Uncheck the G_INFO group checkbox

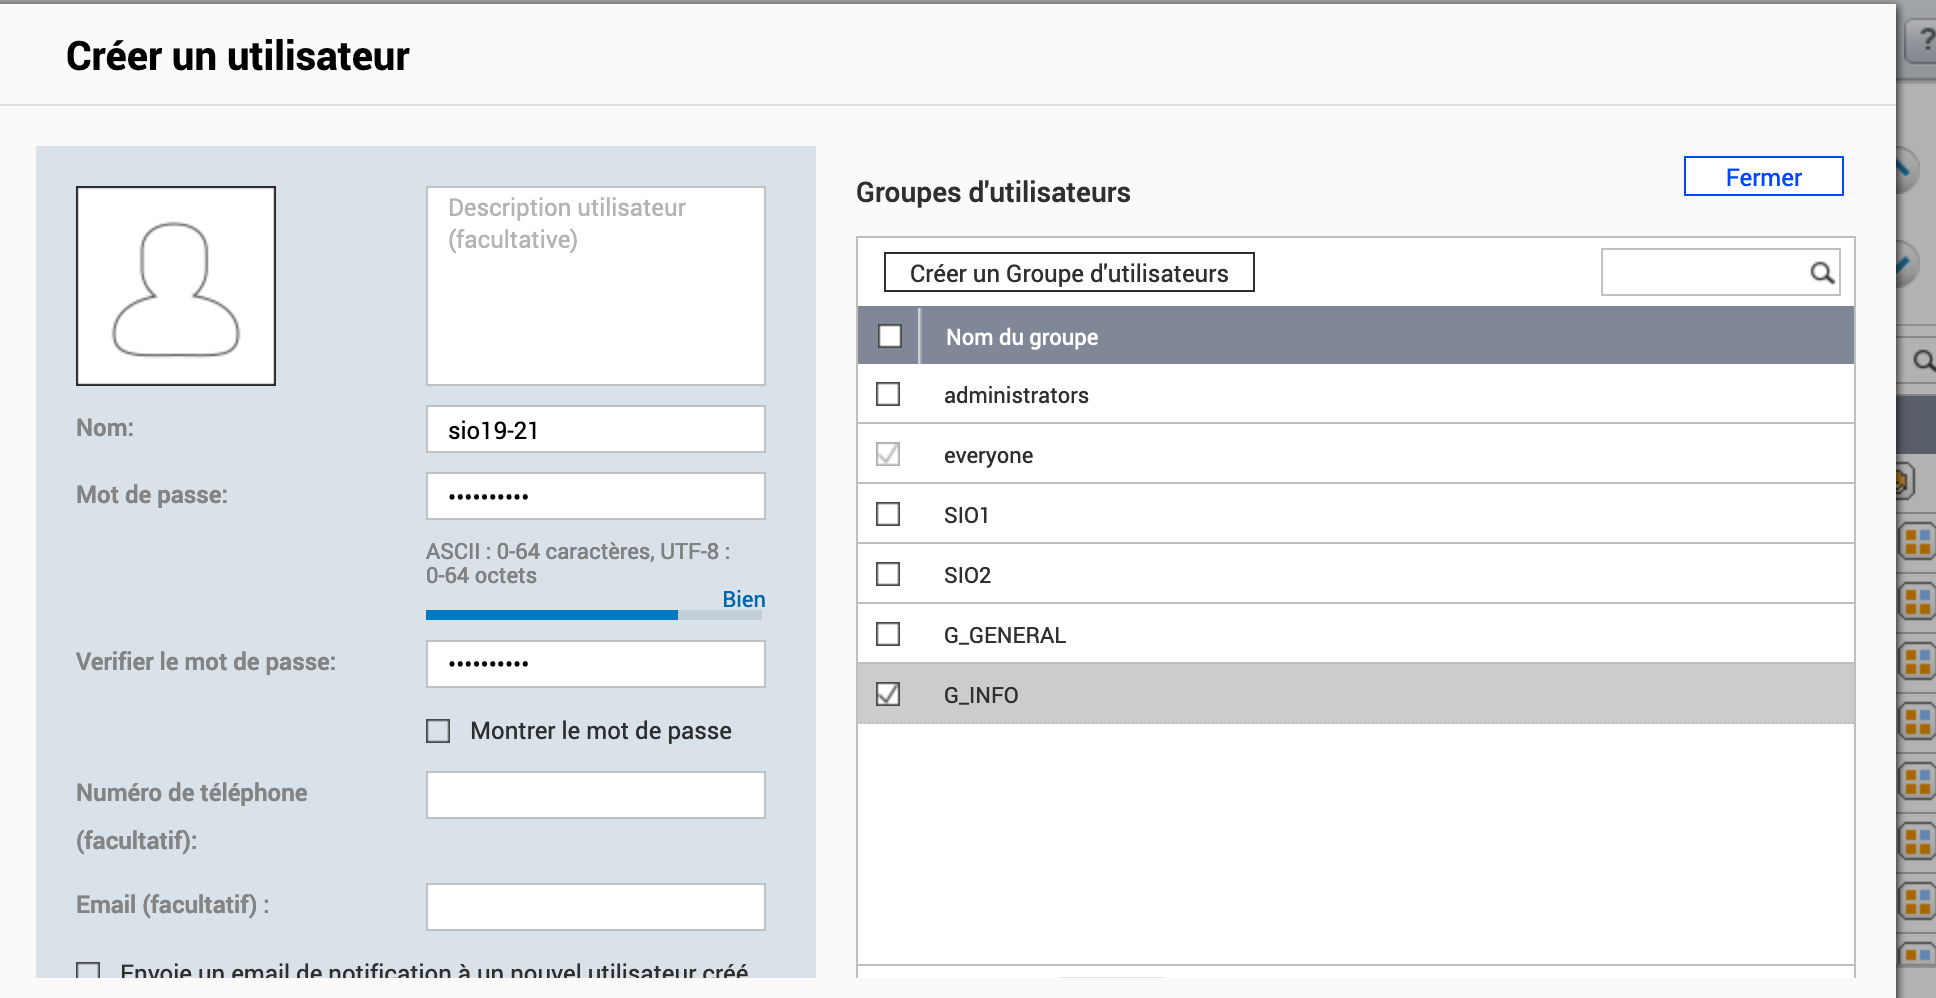pos(888,694)
